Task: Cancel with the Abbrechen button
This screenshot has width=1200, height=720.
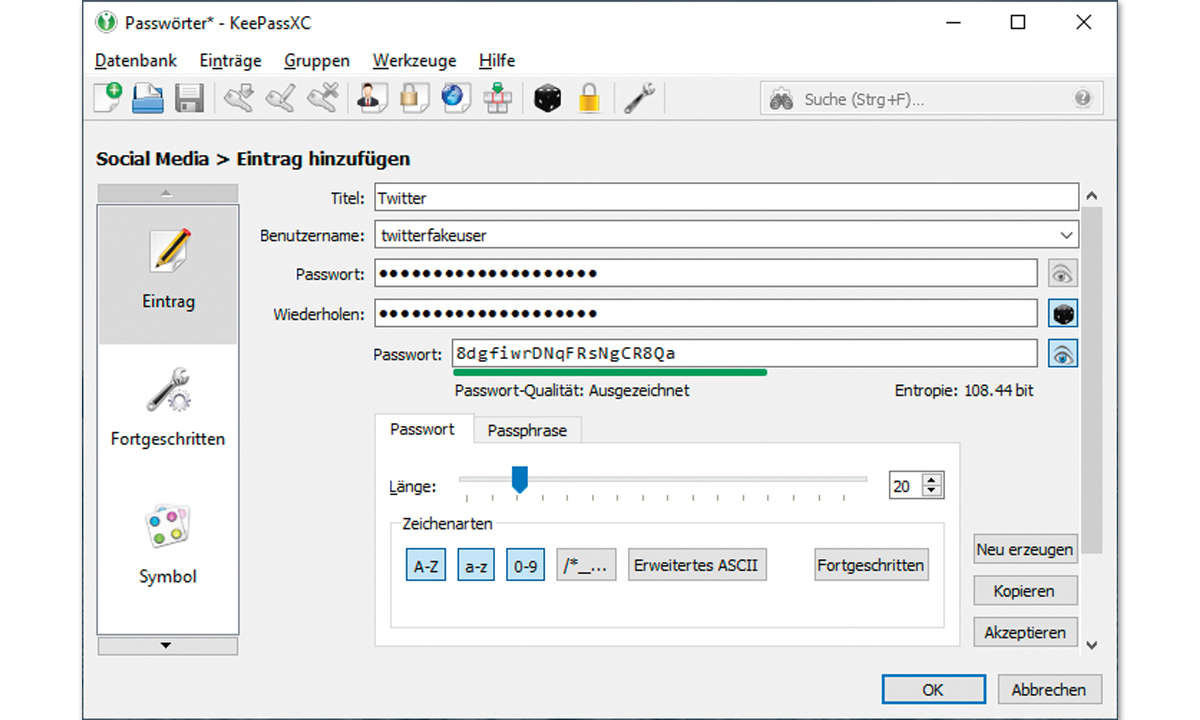Action: pyautogui.click(x=1048, y=689)
